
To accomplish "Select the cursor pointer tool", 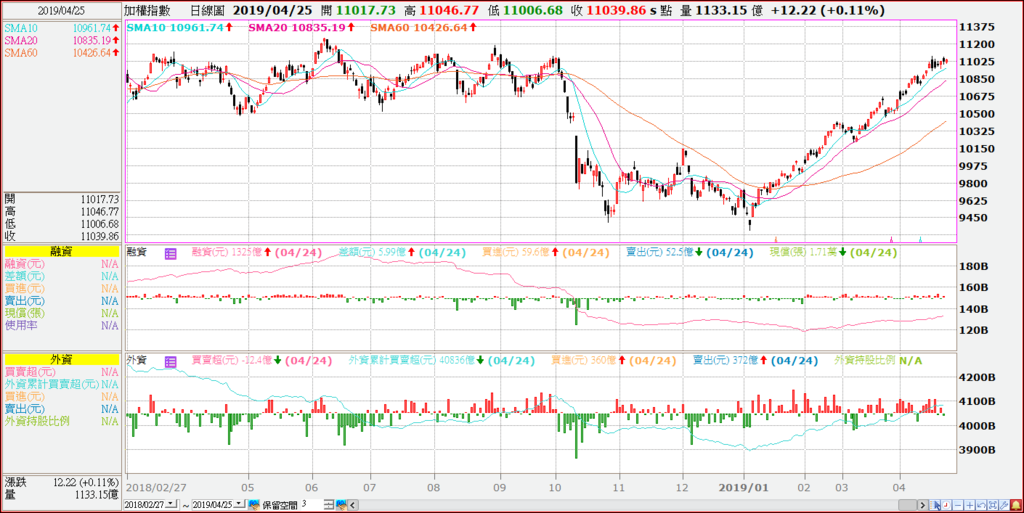I will pos(935,505).
